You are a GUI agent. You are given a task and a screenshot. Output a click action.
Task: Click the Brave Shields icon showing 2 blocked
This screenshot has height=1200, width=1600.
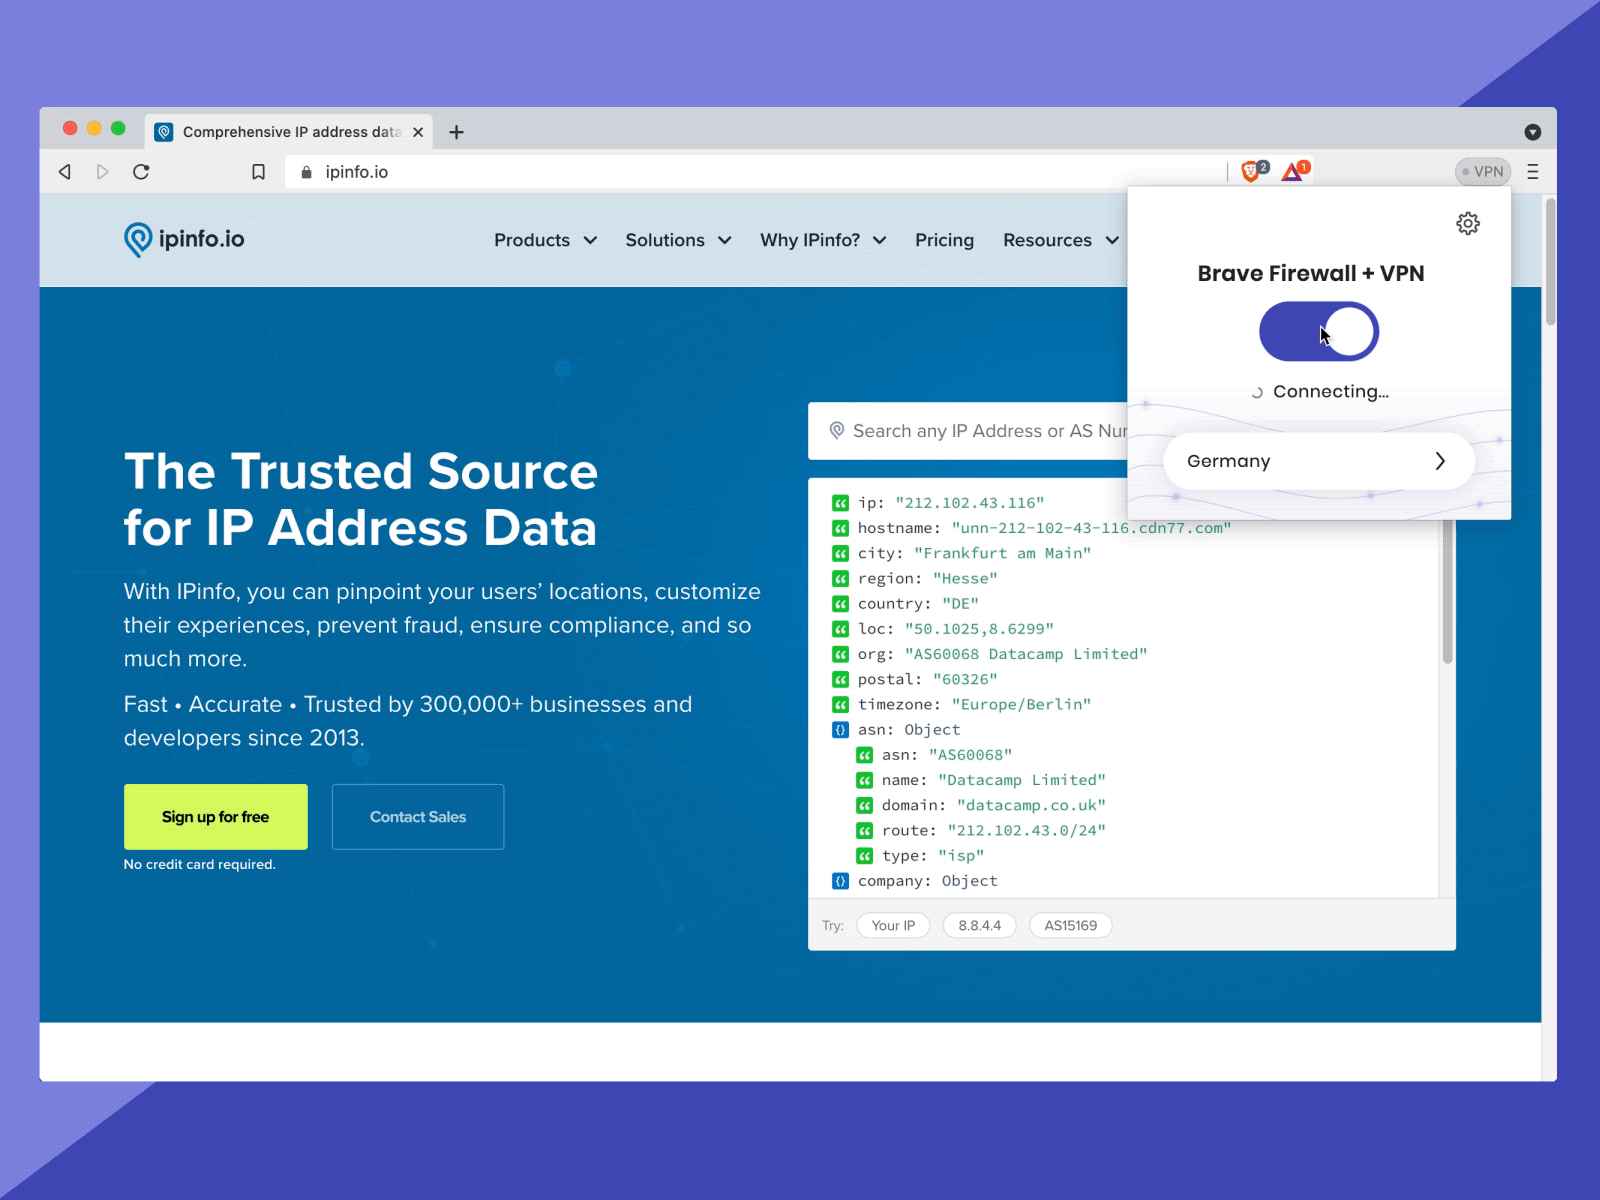[1249, 171]
